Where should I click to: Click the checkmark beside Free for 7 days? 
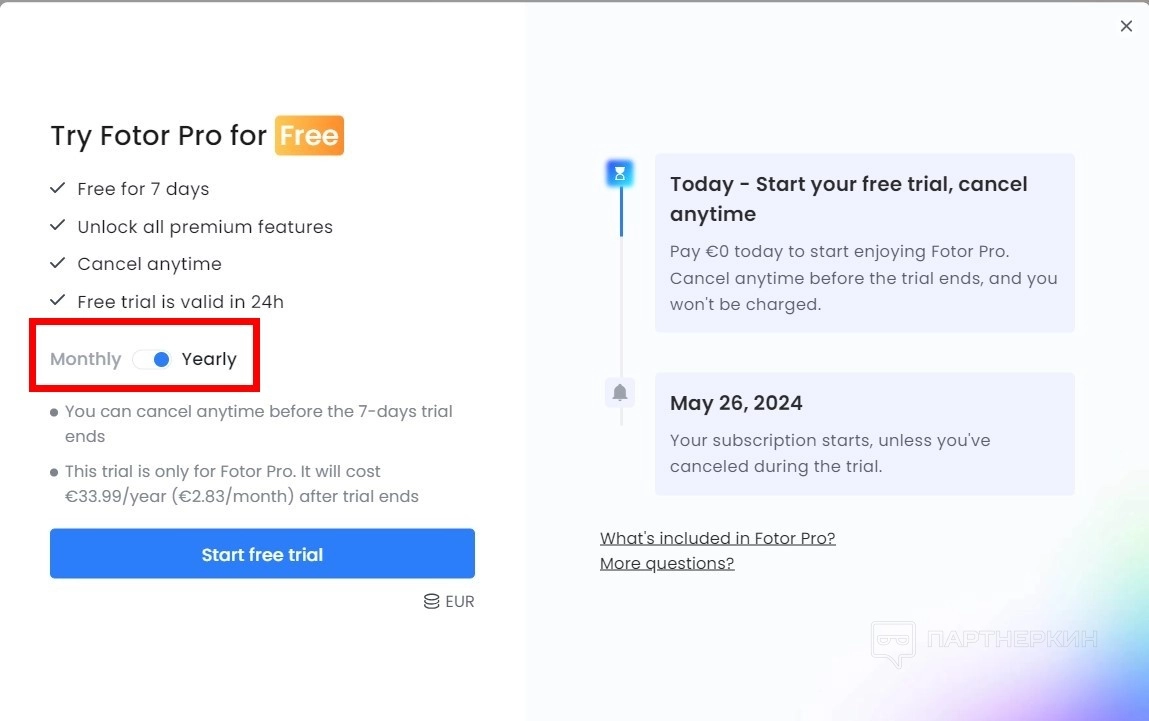pos(58,188)
